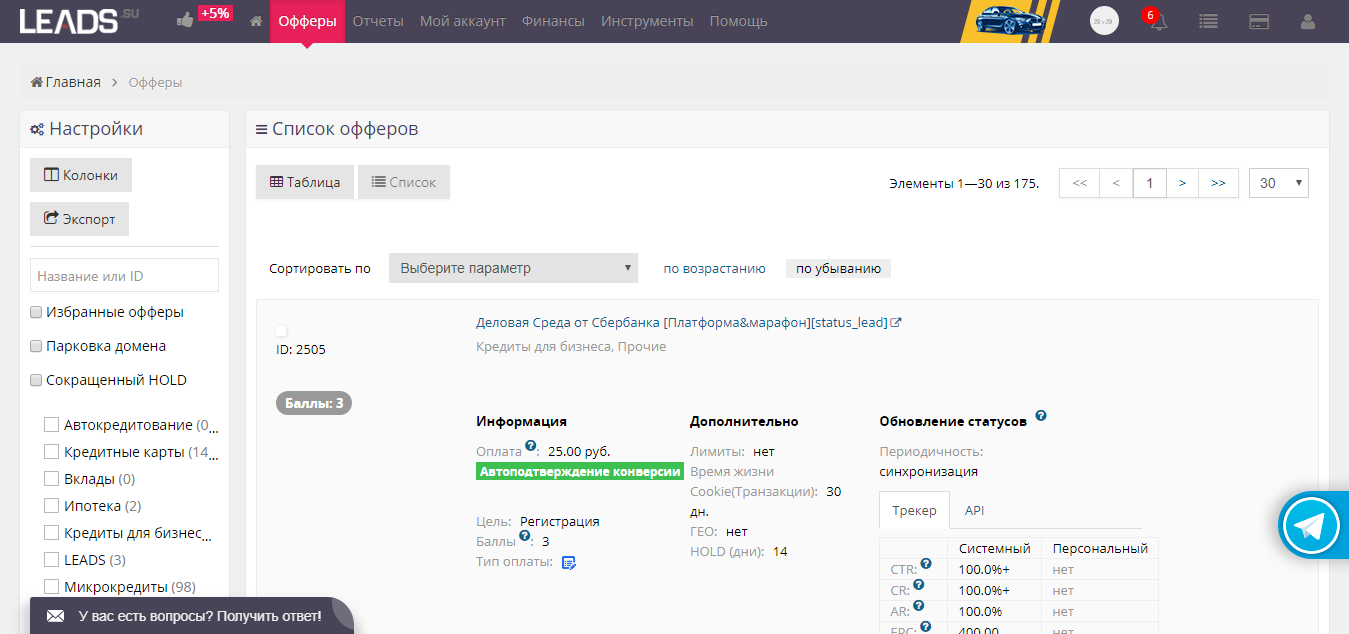Click the credit card icon in header

(x=1259, y=21)
